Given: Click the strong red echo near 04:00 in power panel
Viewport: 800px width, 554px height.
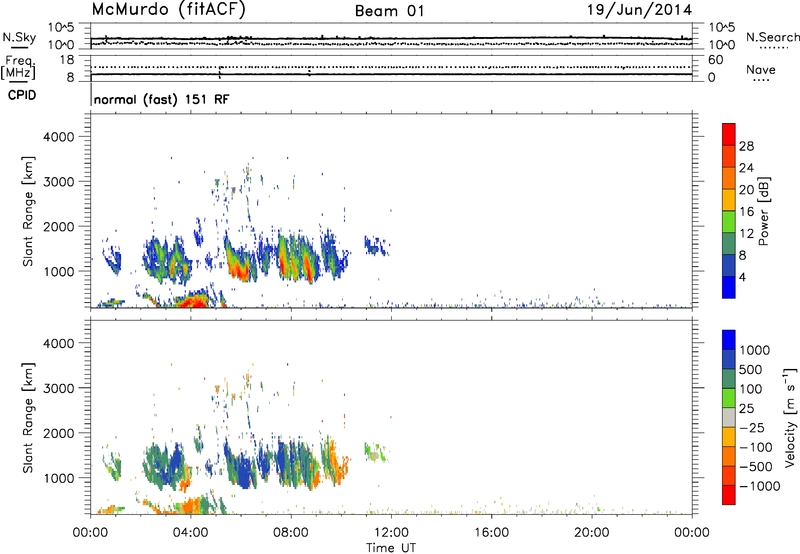Looking at the screenshot, I should point(191,301).
